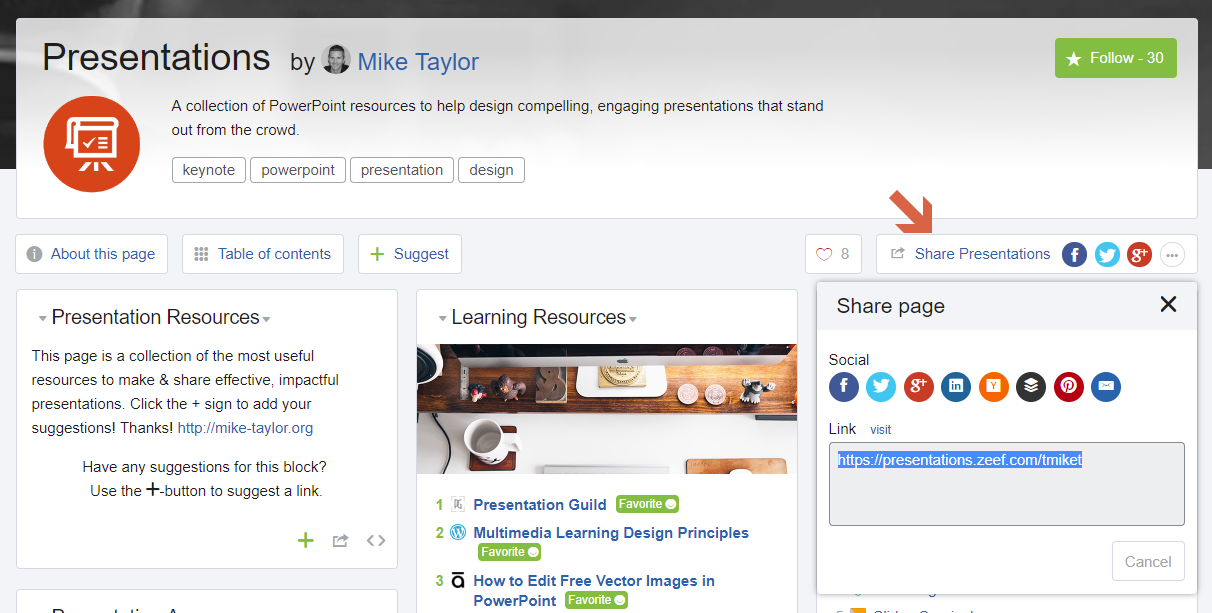Open About this page
1212x613 pixels.
(x=91, y=254)
